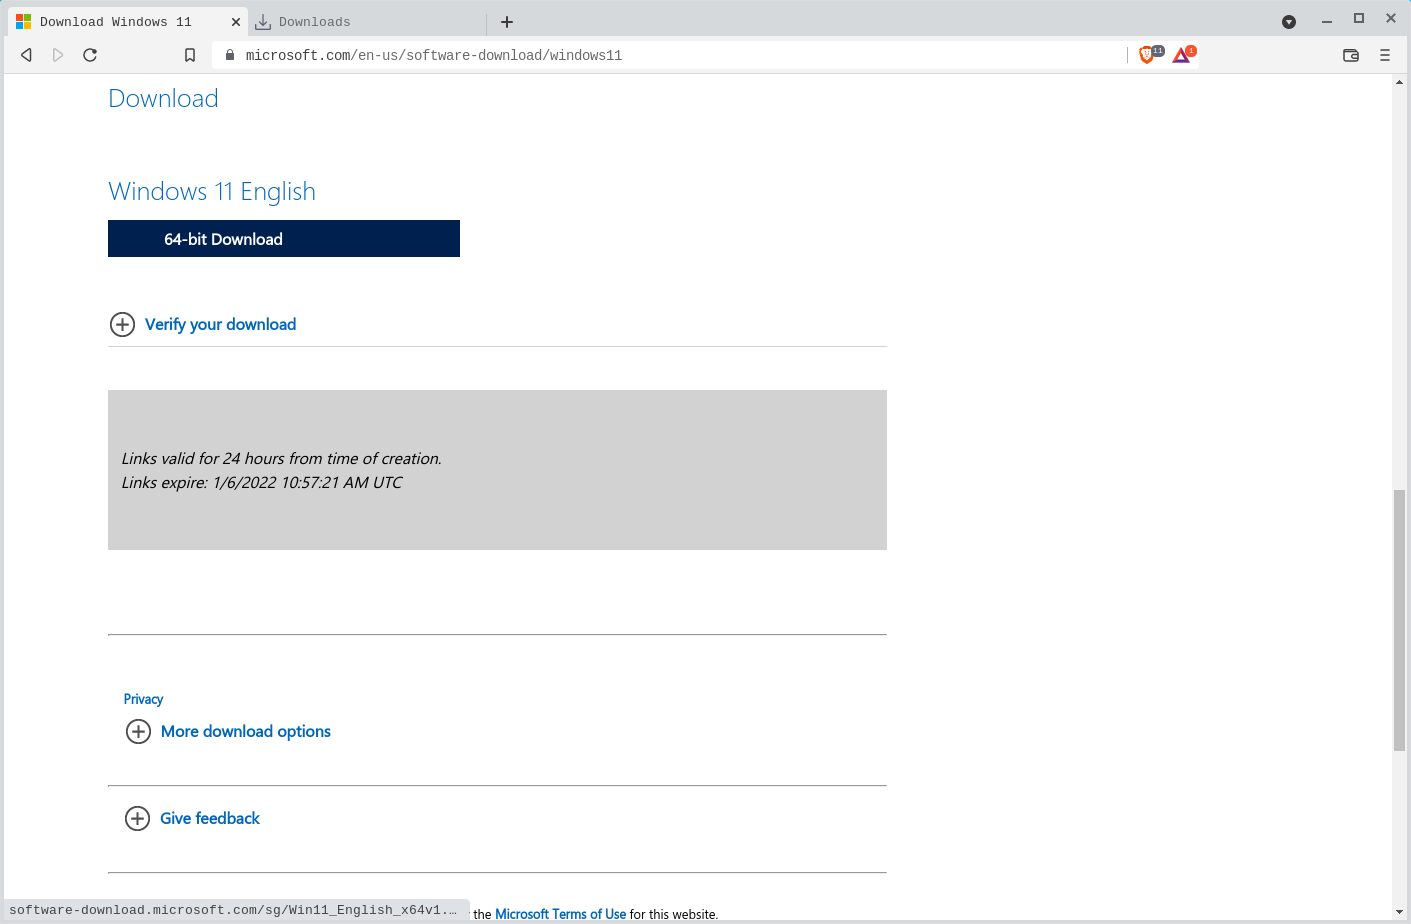Click the new tab plus icon
Image resolution: width=1411 pixels, height=924 pixels.
pyautogui.click(x=507, y=22)
